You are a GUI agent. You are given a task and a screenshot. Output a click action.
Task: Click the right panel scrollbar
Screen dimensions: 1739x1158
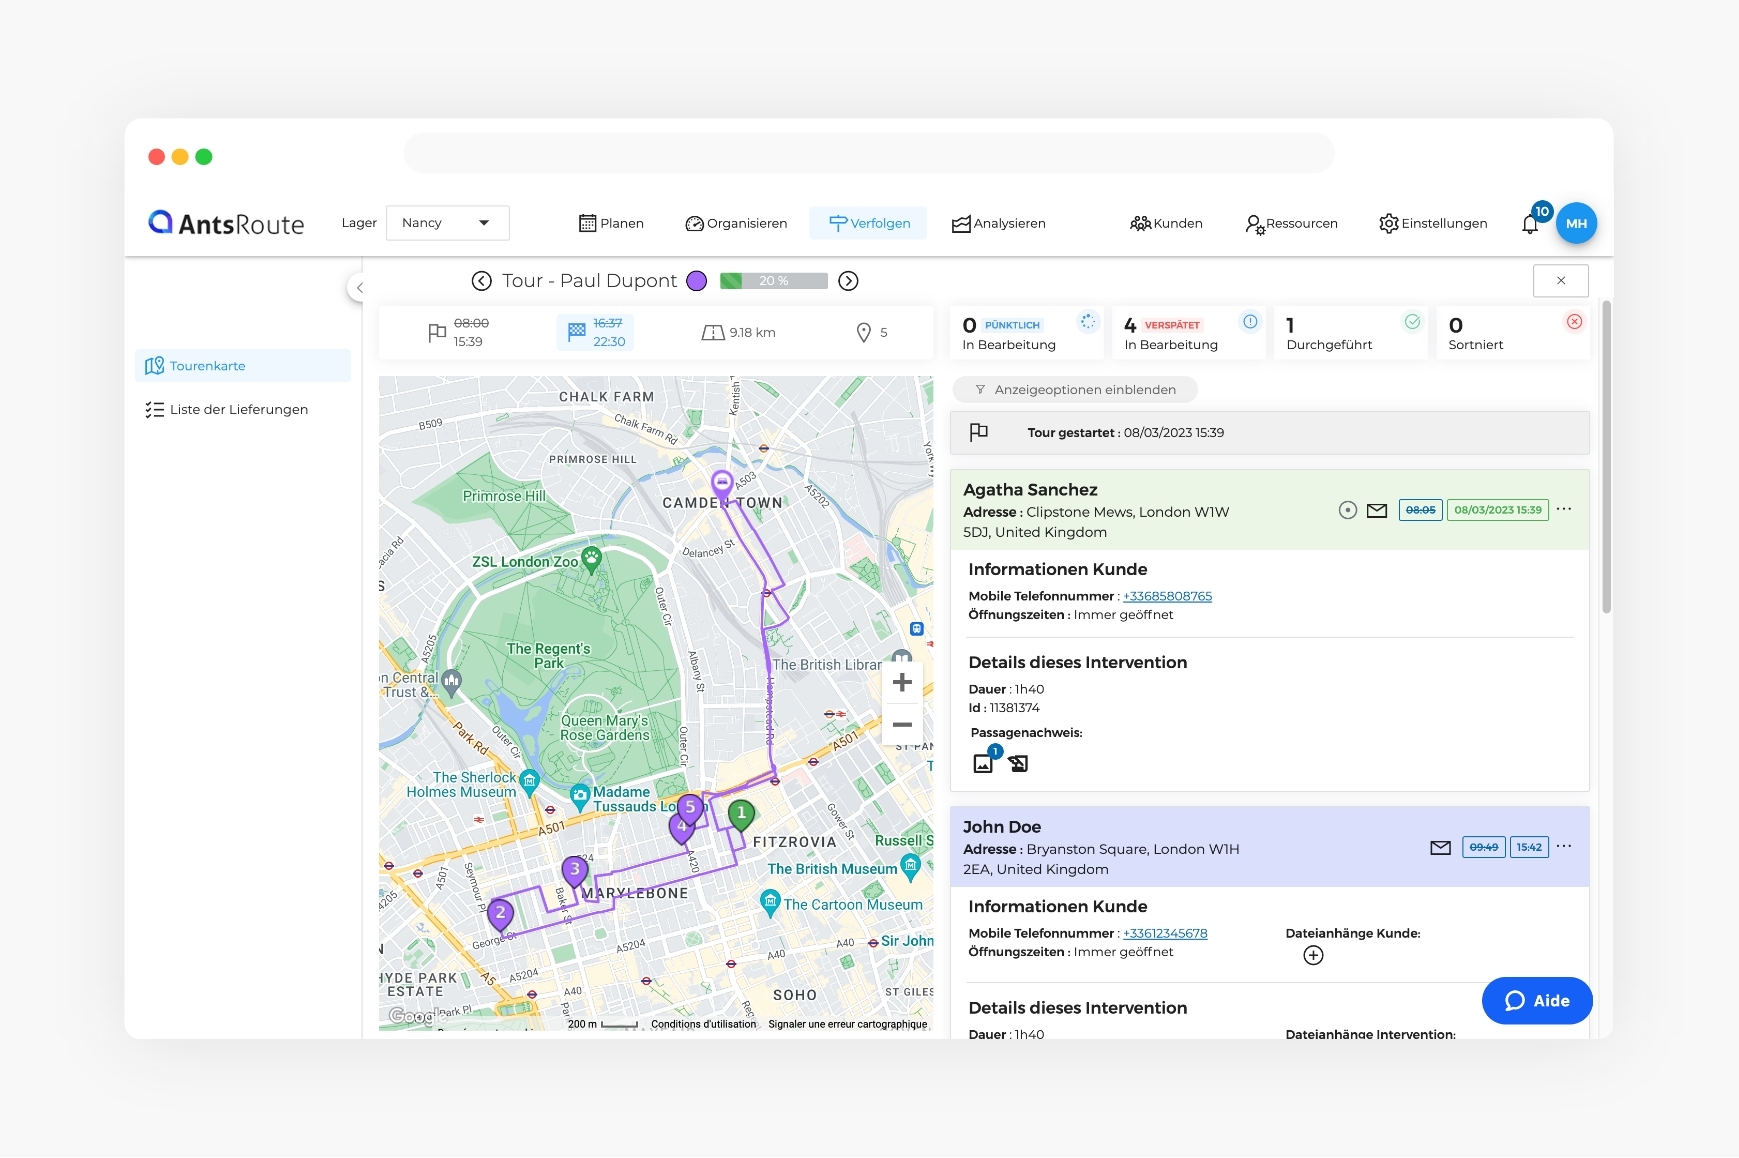click(x=1606, y=457)
